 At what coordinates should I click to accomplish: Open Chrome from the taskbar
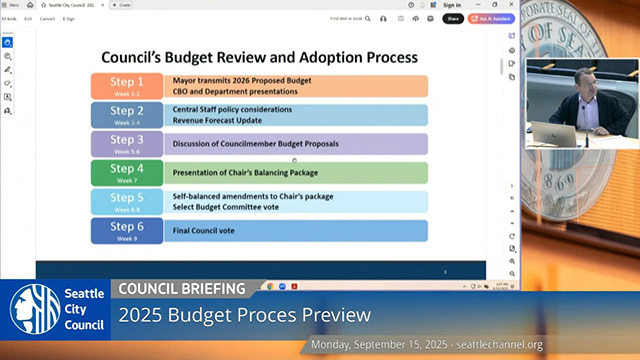pyautogui.click(x=270, y=287)
